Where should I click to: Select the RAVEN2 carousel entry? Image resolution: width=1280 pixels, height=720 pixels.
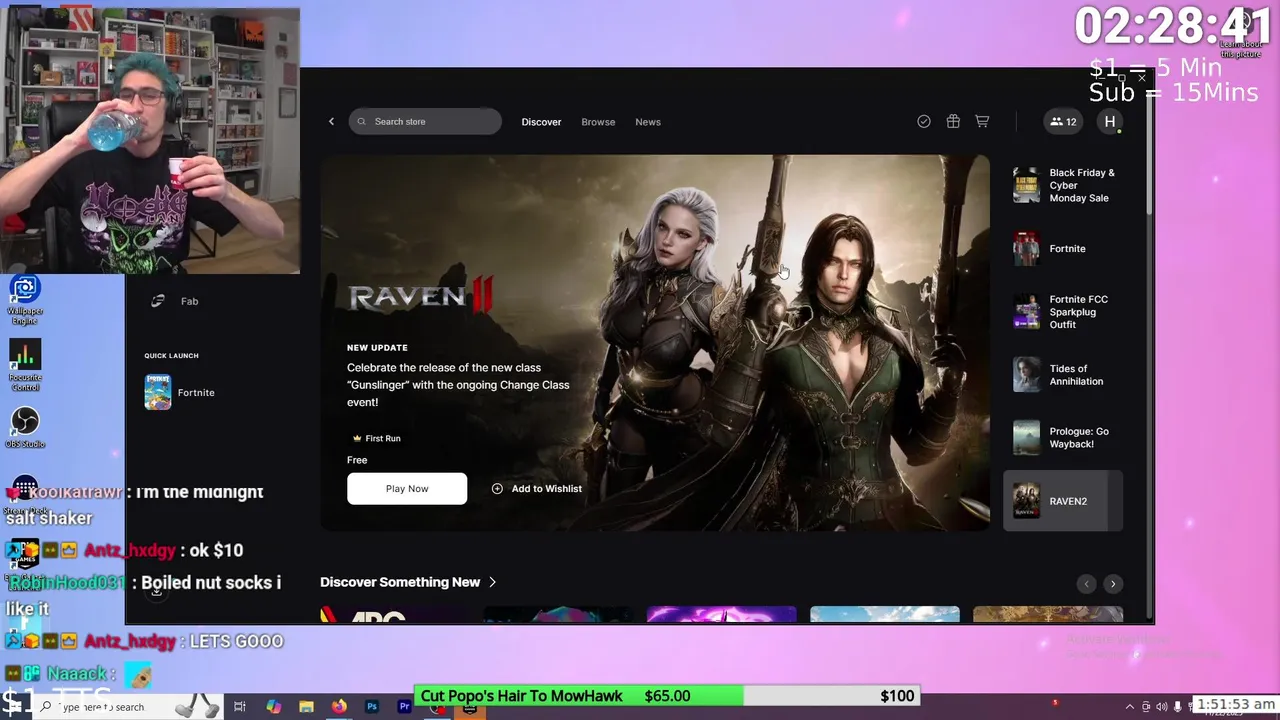[x=1063, y=501]
